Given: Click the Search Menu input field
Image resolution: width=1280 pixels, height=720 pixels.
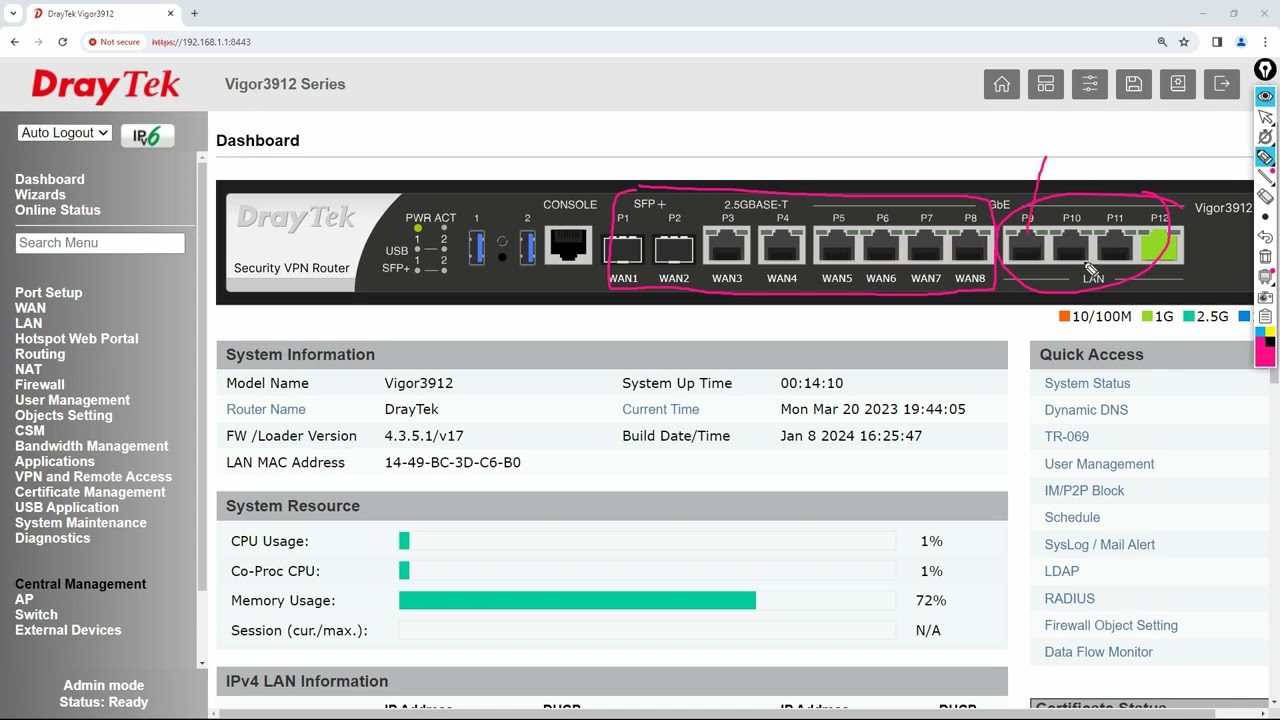Looking at the screenshot, I should pos(100,243).
